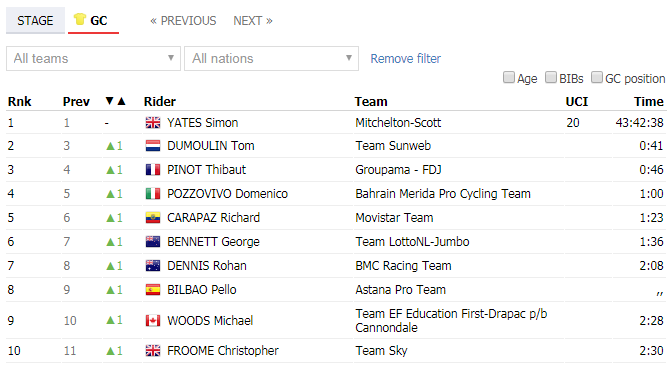
Task: Click the Canadian flag beside WOODS Michael
Action: (x=153, y=321)
